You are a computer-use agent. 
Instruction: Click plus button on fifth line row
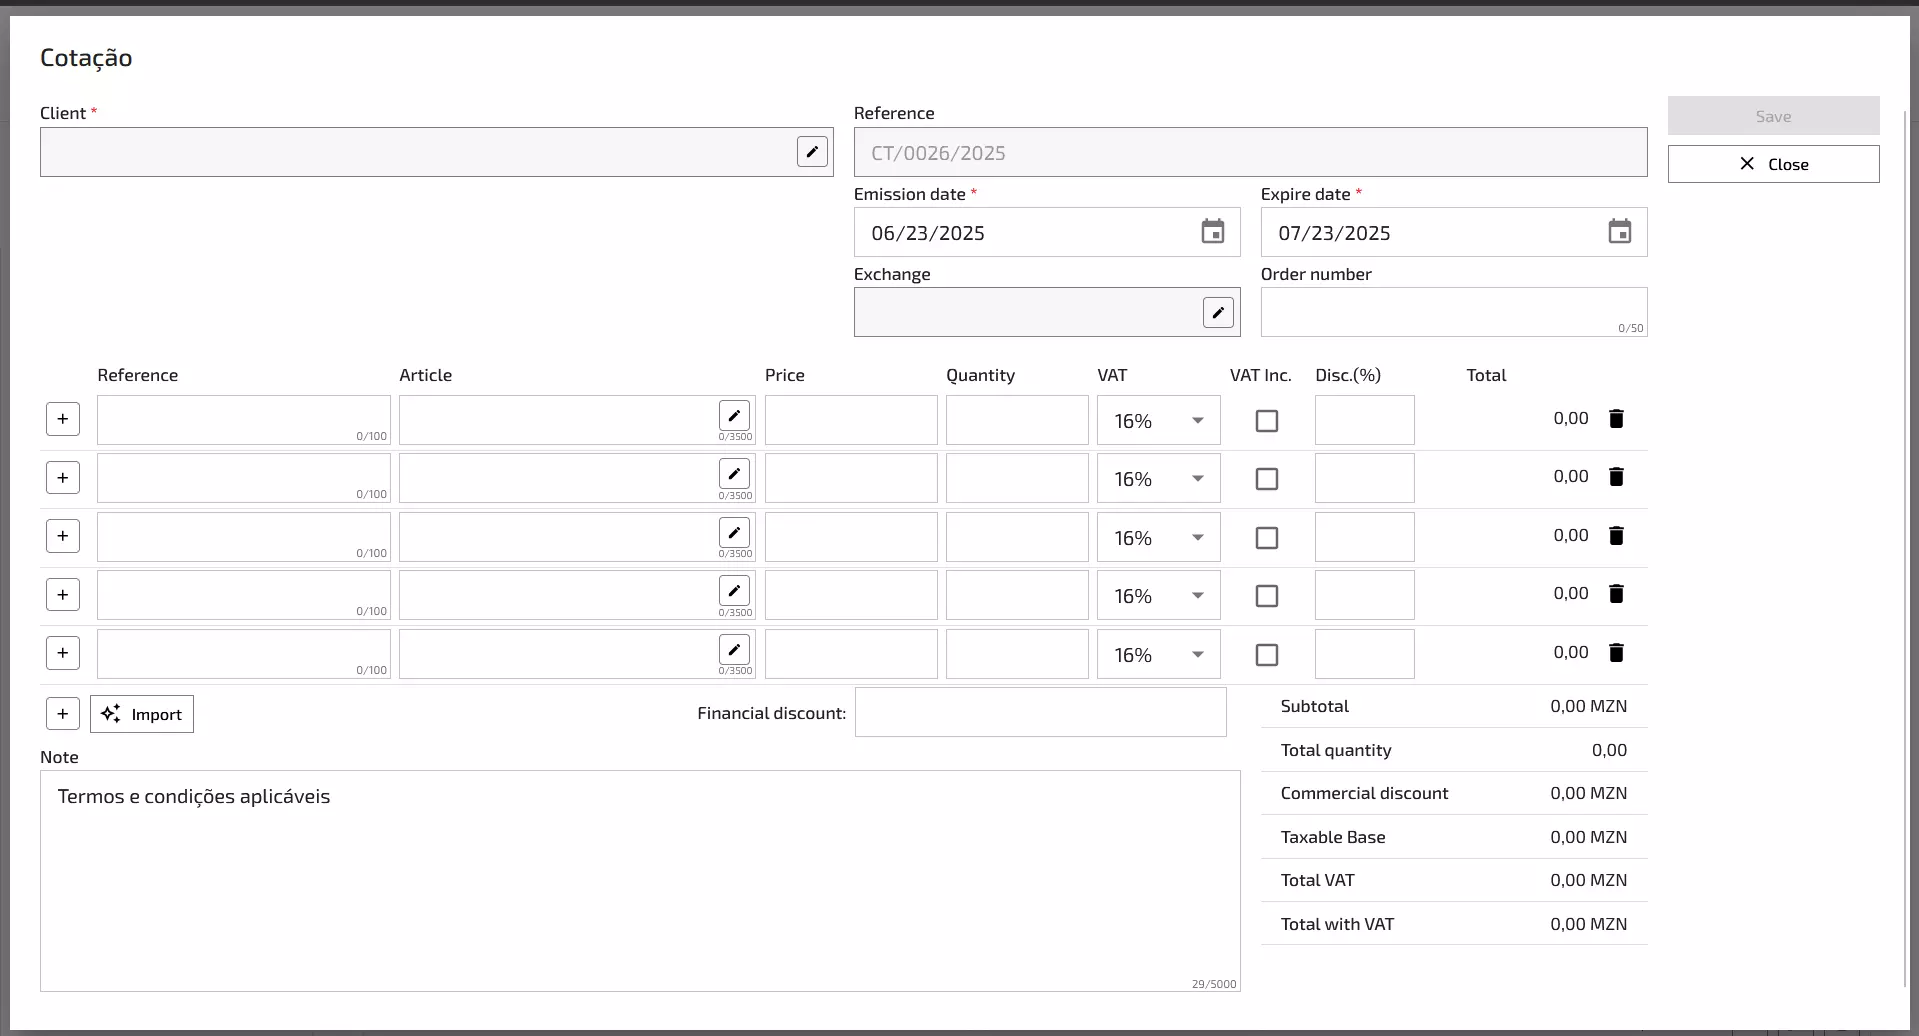point(63,653)
